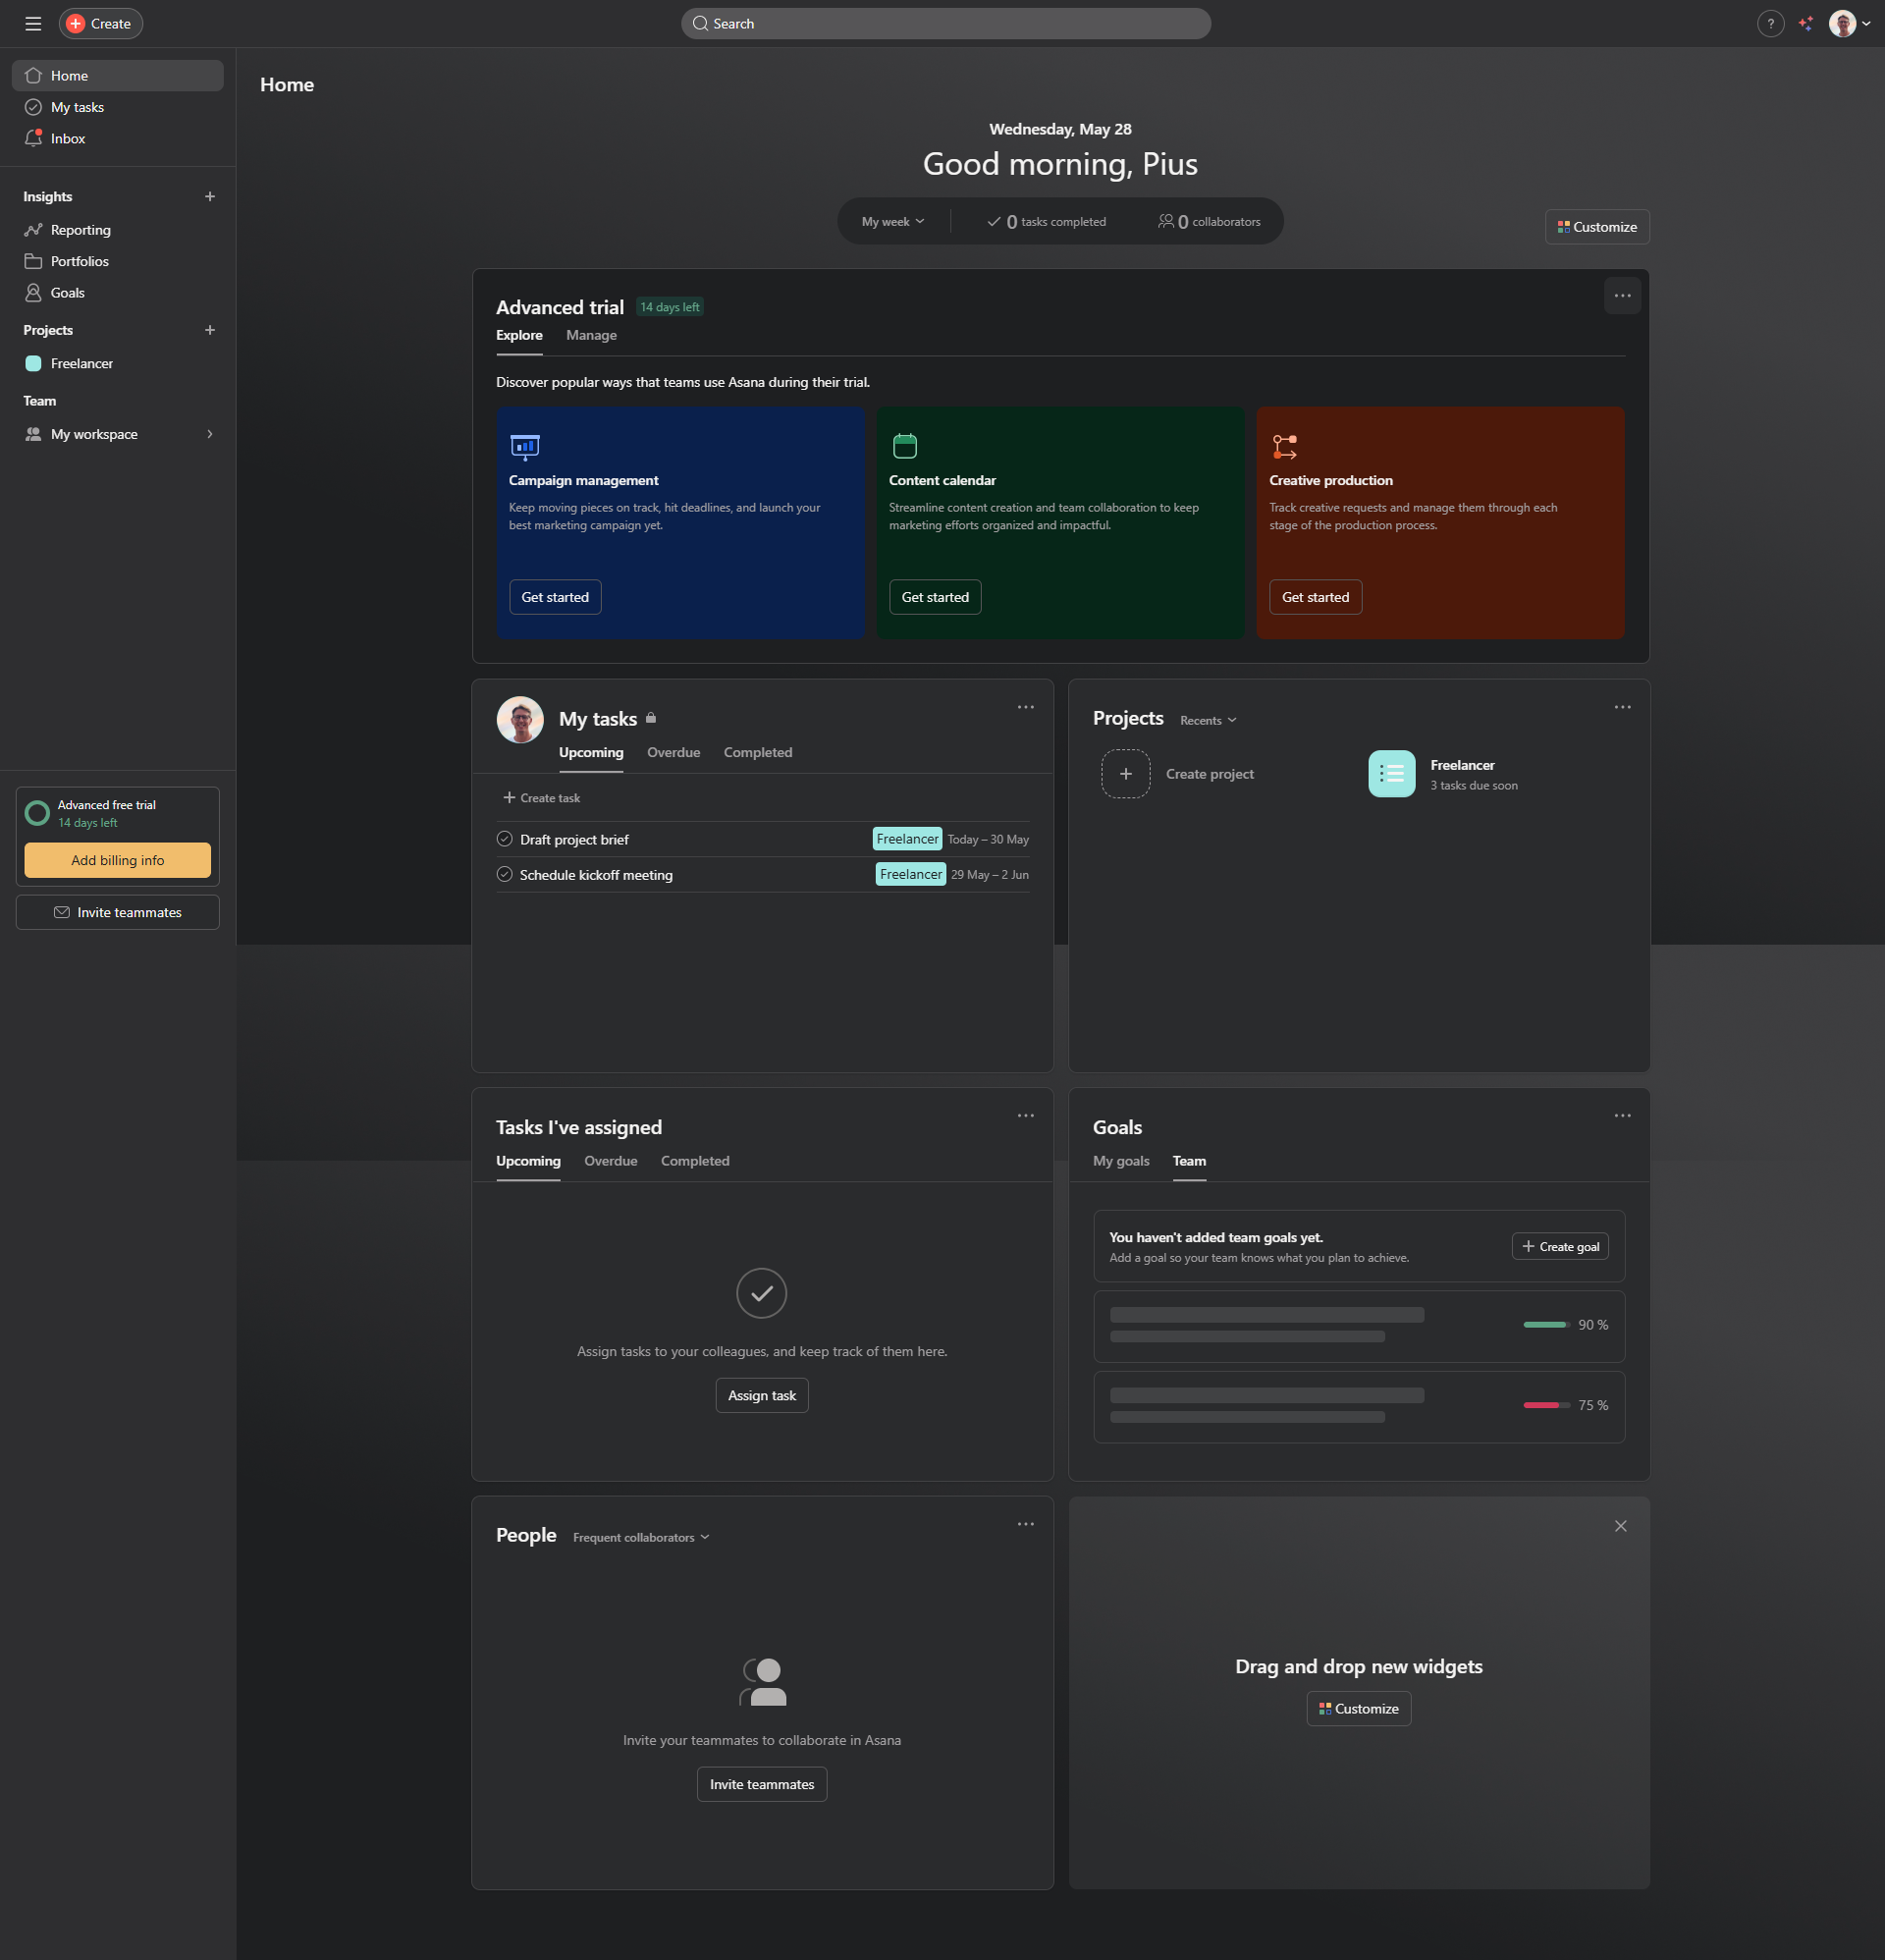Mark Schedule kickoff meeting as complete
The image size is (1885, 1960).
tap(504, 874)
